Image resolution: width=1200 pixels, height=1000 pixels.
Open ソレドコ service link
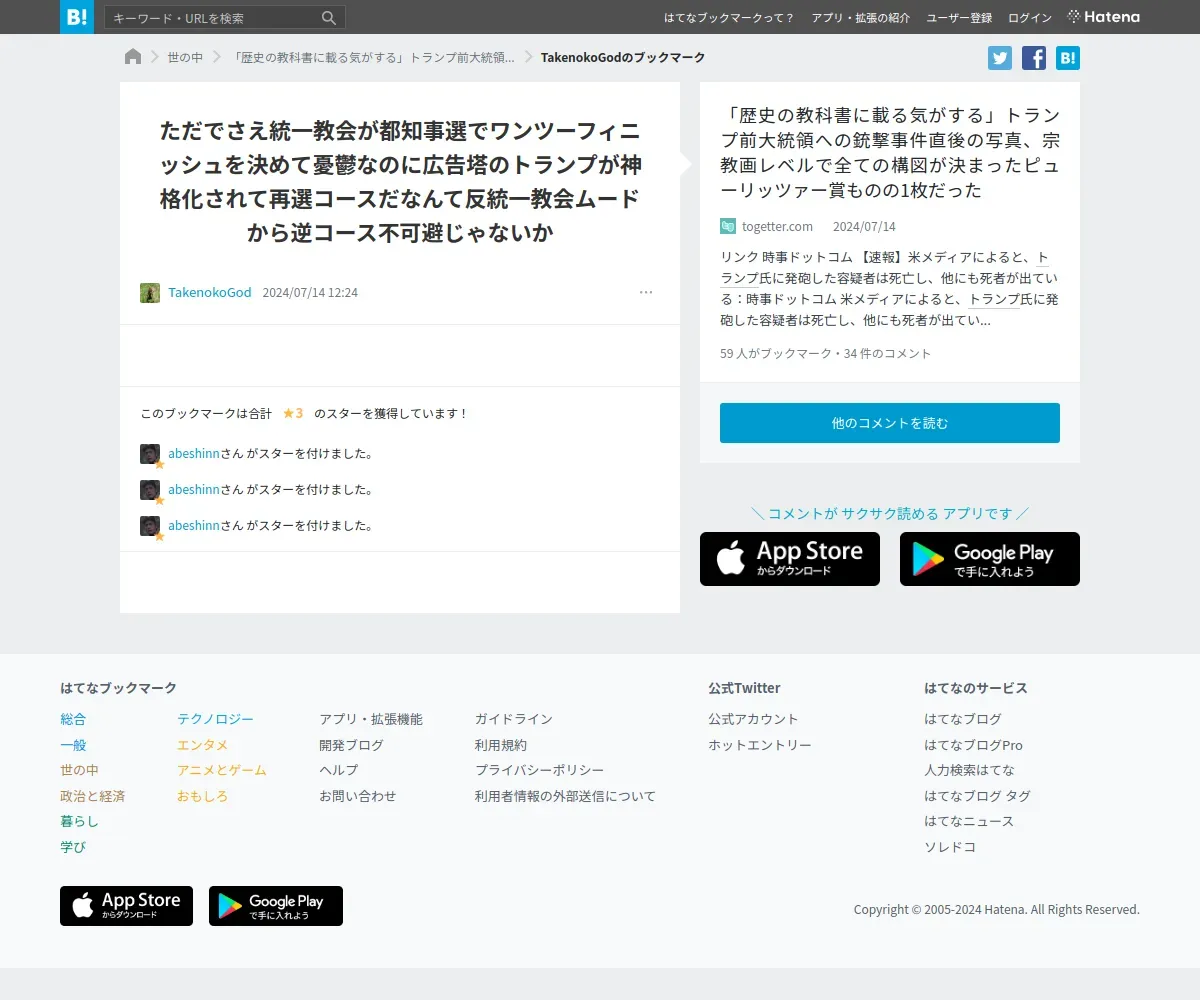coord(950,847)
